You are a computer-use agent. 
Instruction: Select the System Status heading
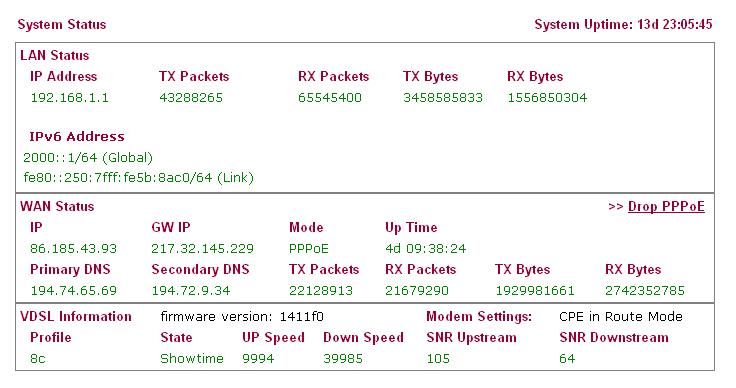point(62,24)
